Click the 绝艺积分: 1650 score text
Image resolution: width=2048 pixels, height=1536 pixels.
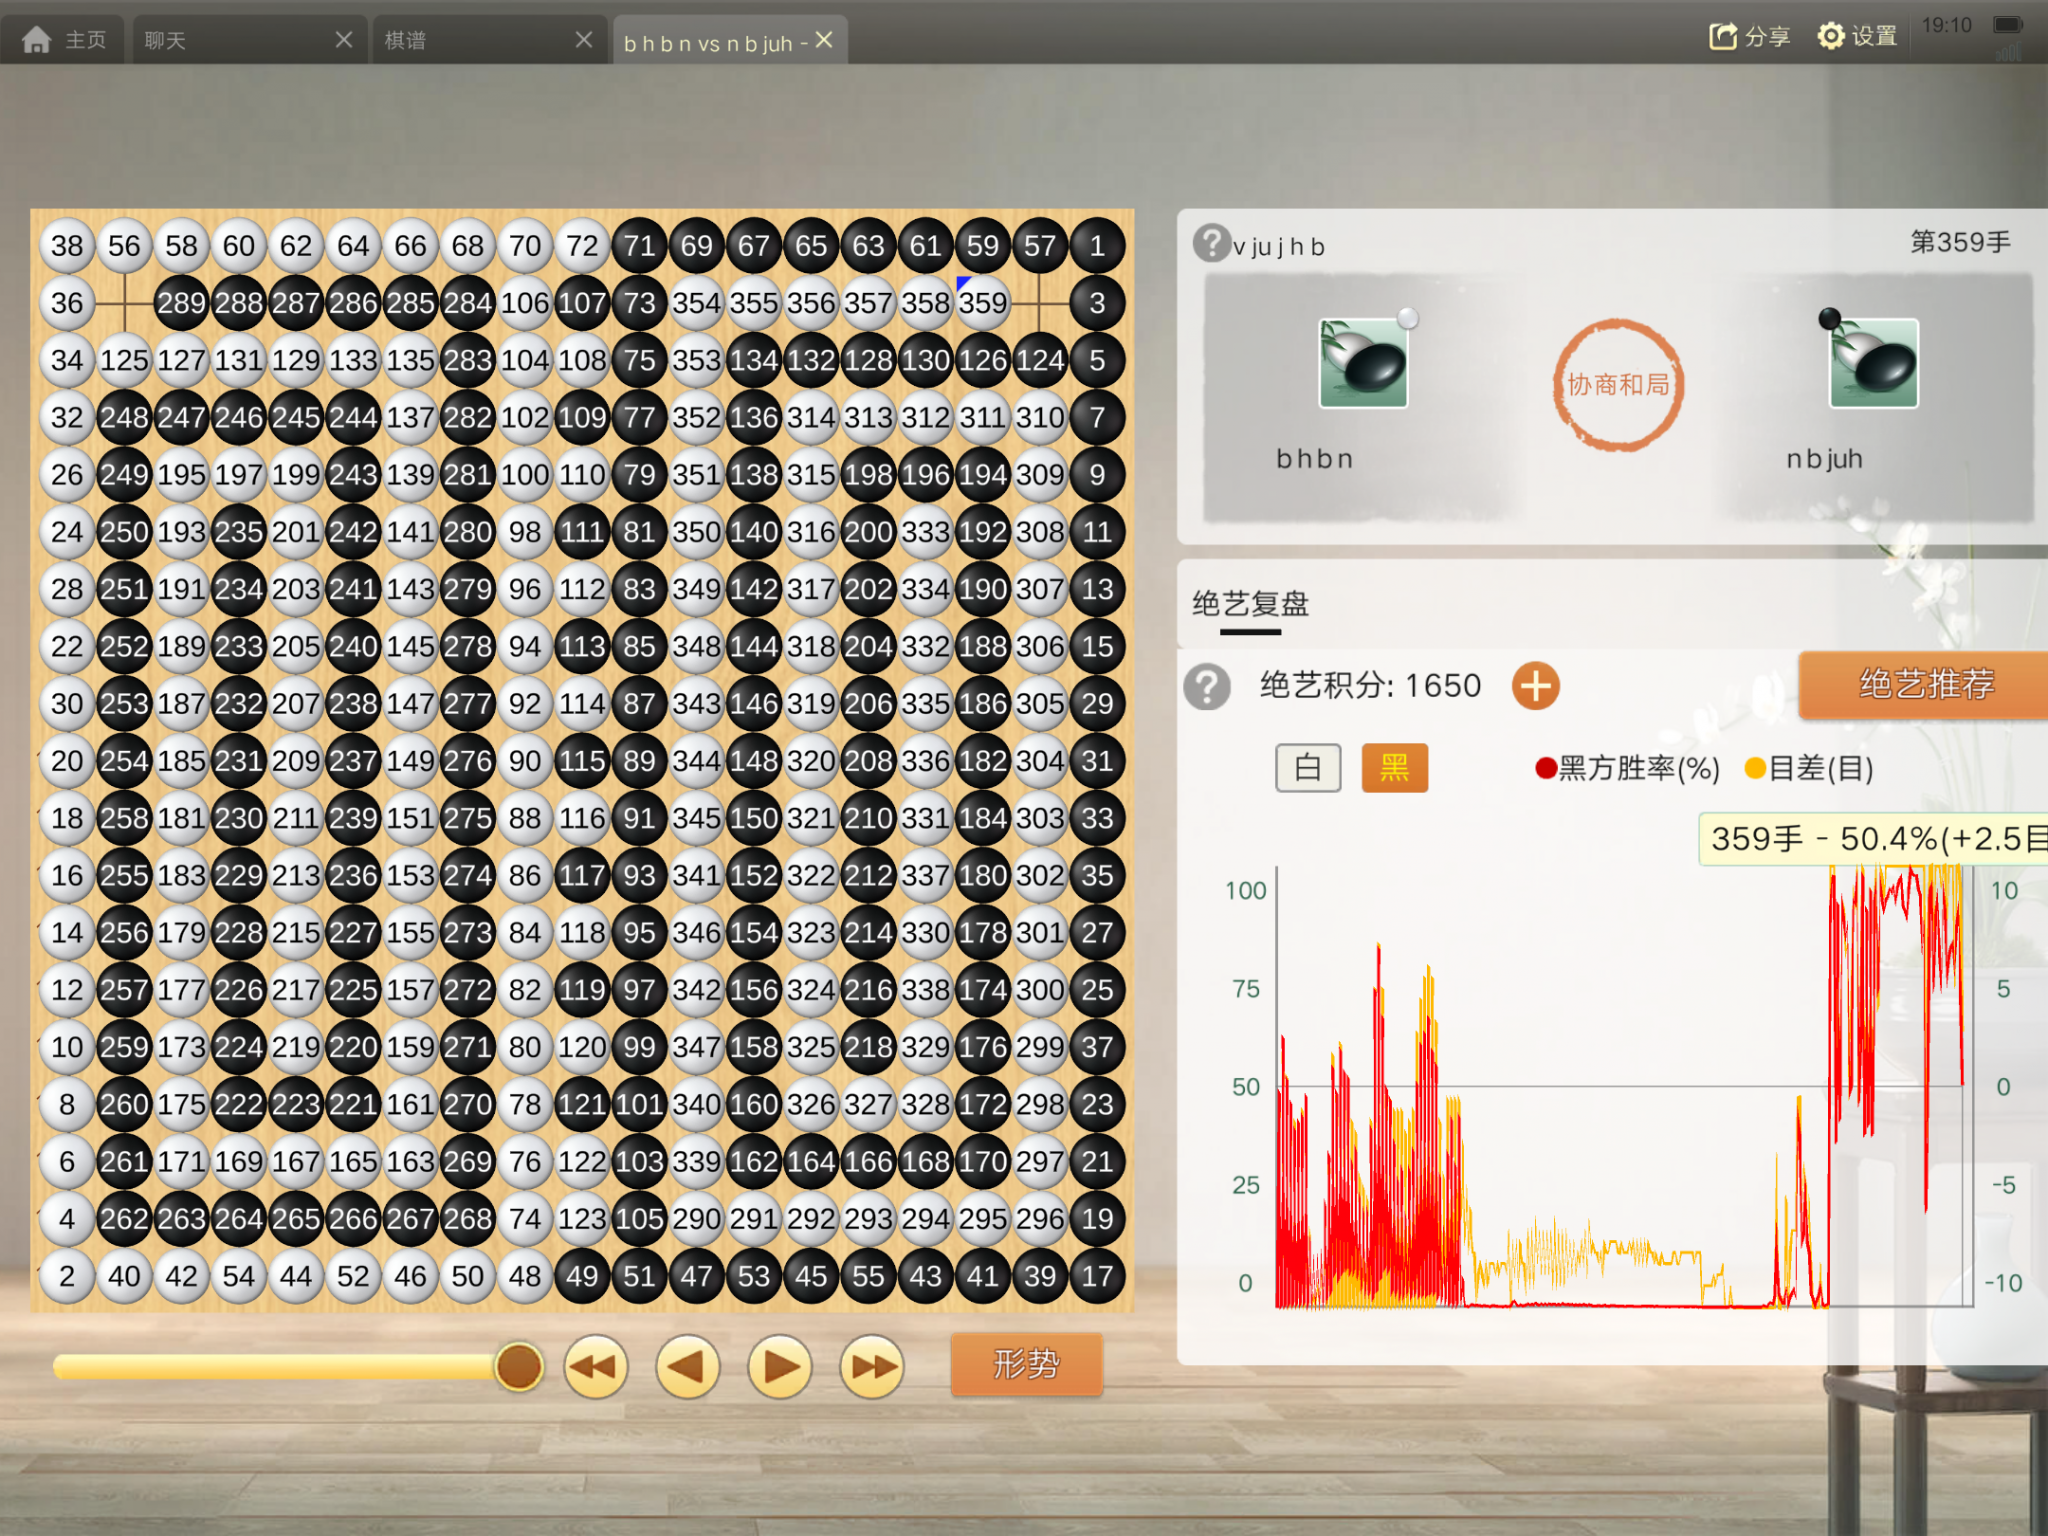coord(1370,686)
